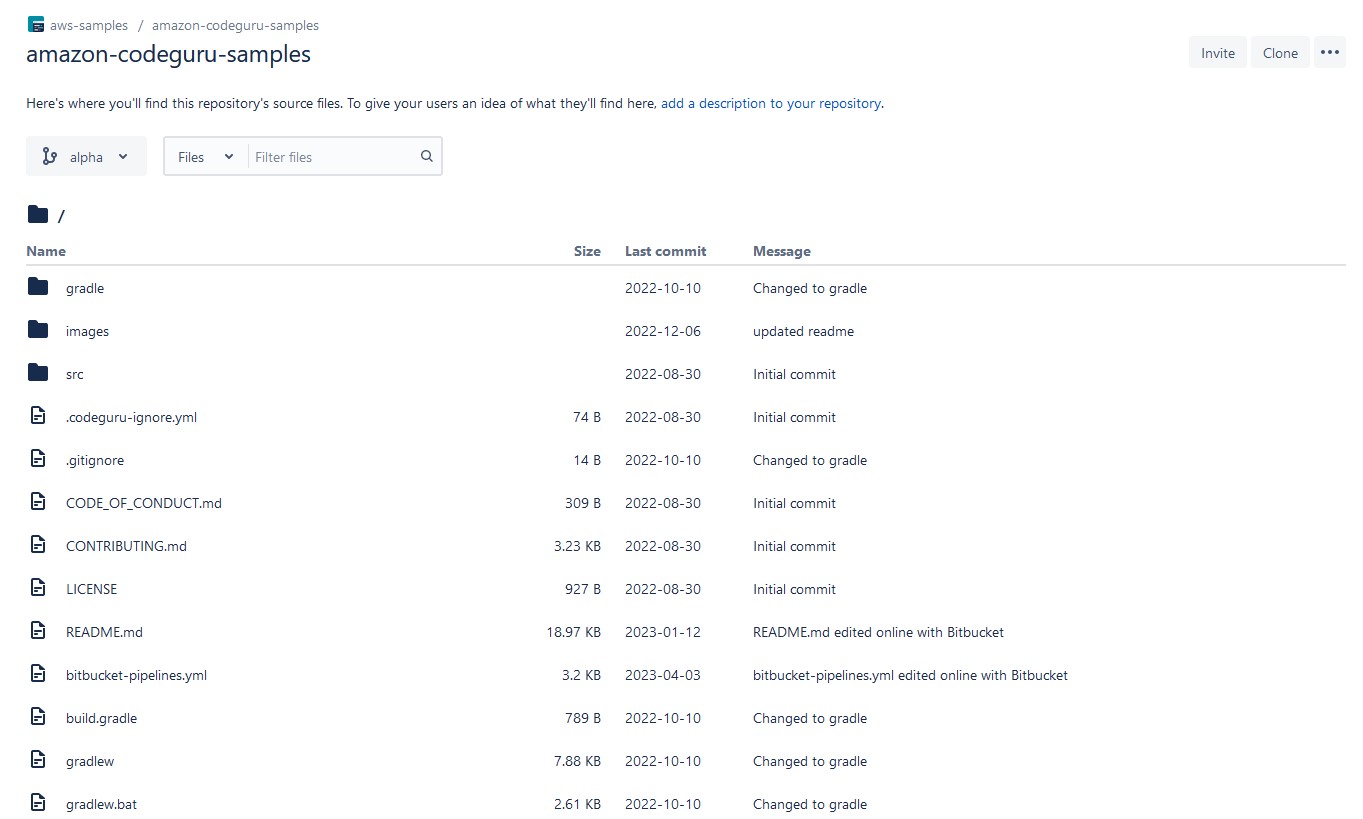Click the file icon for README.md
This screenshot has width=1363, height=819.
38,631
